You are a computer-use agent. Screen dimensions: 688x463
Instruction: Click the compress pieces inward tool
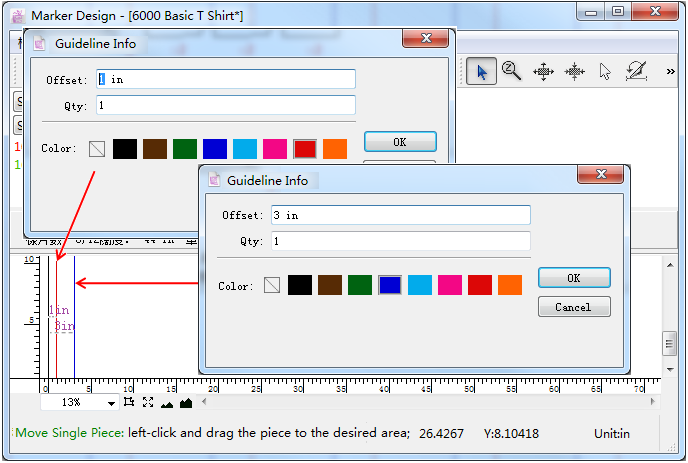[575, 72]
